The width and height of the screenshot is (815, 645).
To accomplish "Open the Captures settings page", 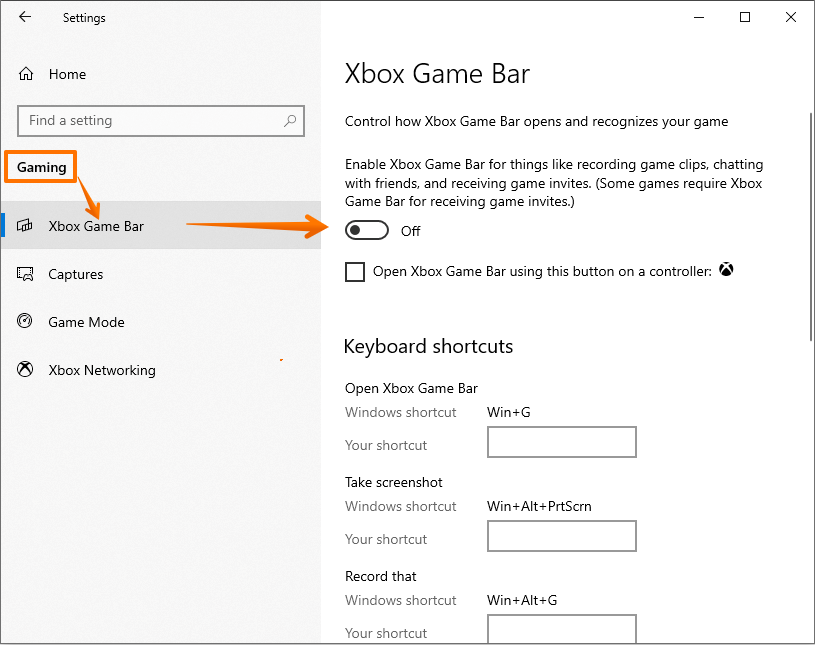I will (x=76, y=274).
